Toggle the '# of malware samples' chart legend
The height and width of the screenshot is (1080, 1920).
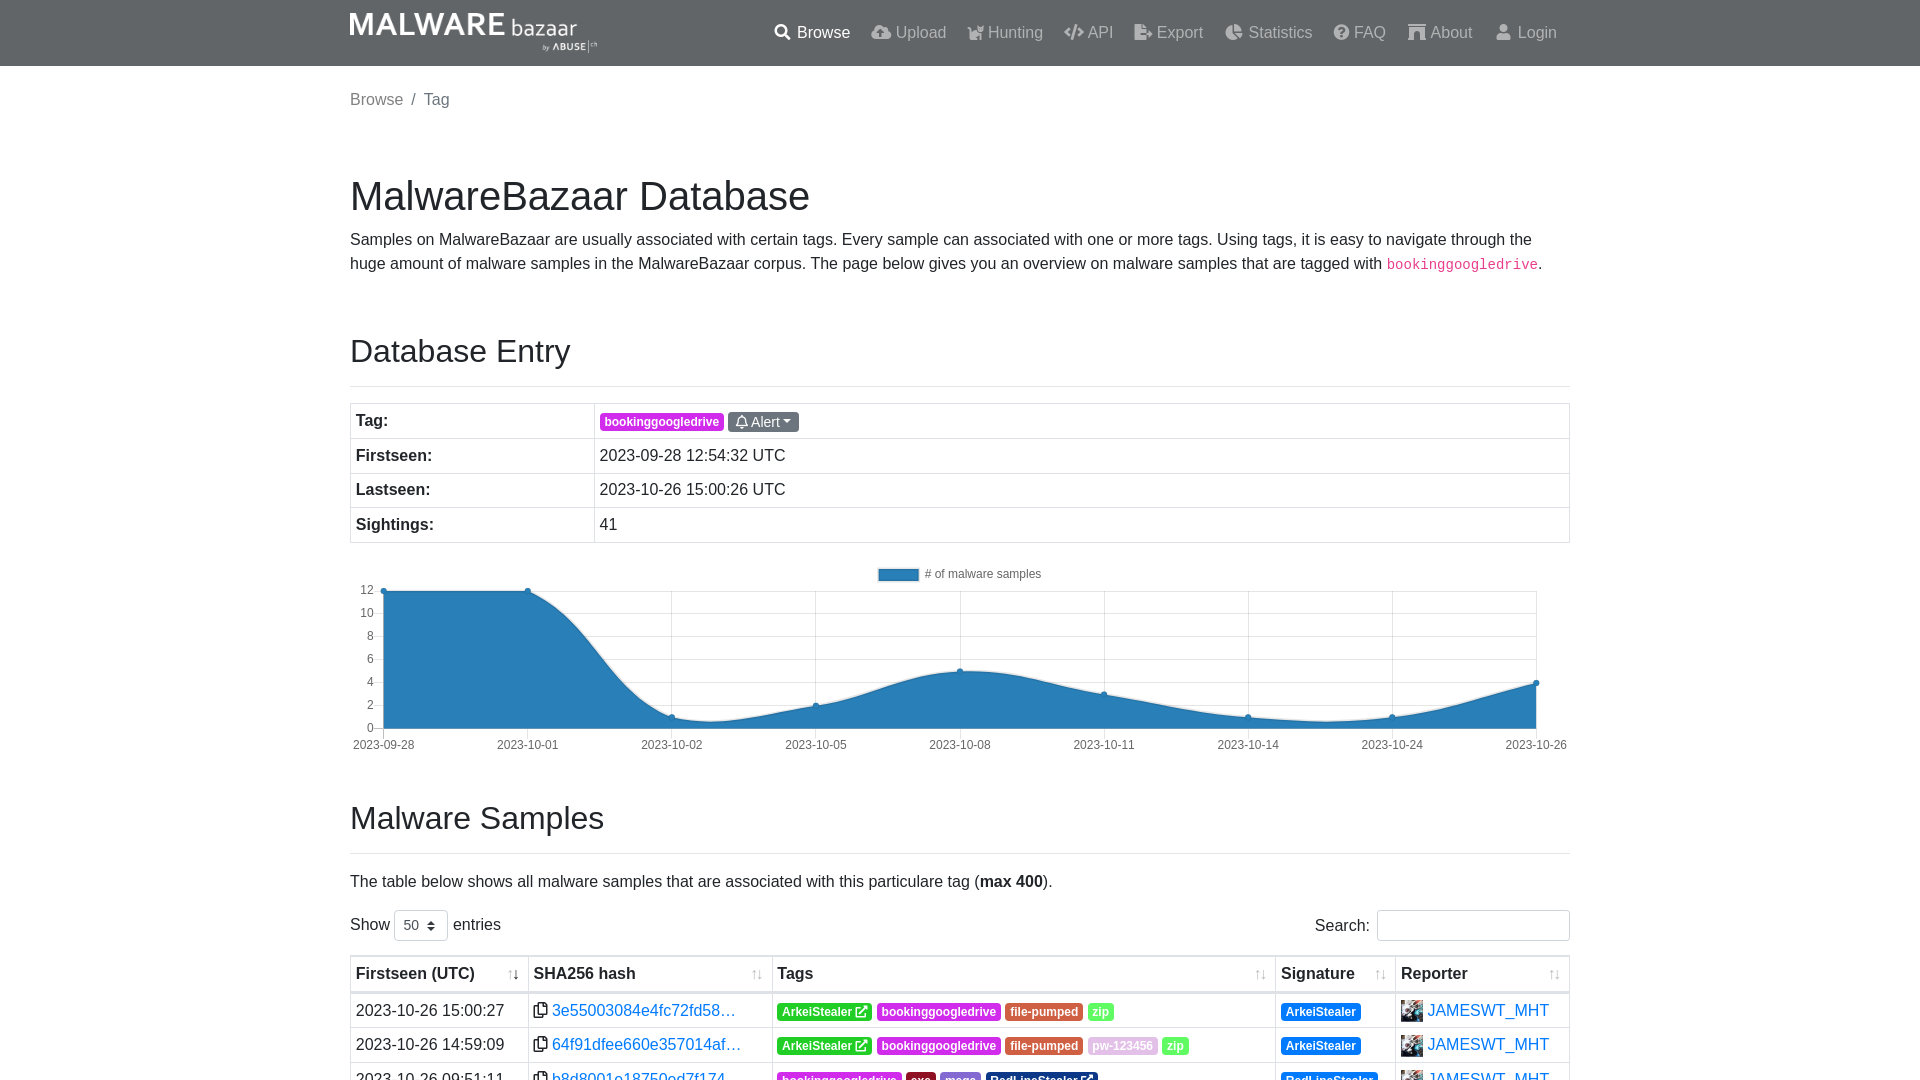coord(959,574)
